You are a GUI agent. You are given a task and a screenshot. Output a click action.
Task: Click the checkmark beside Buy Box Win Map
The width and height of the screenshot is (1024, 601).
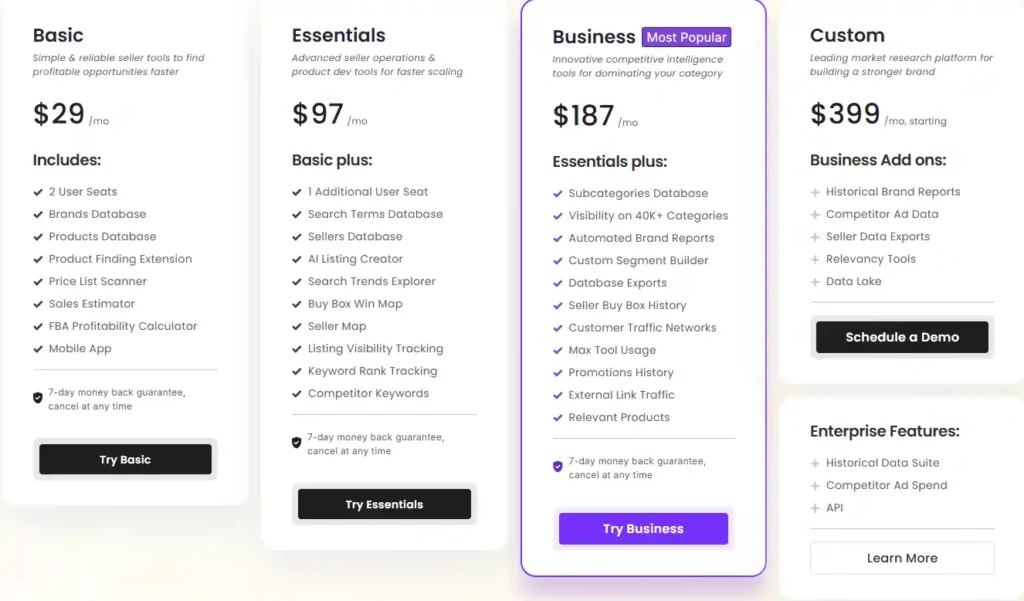tap(296, 304)
